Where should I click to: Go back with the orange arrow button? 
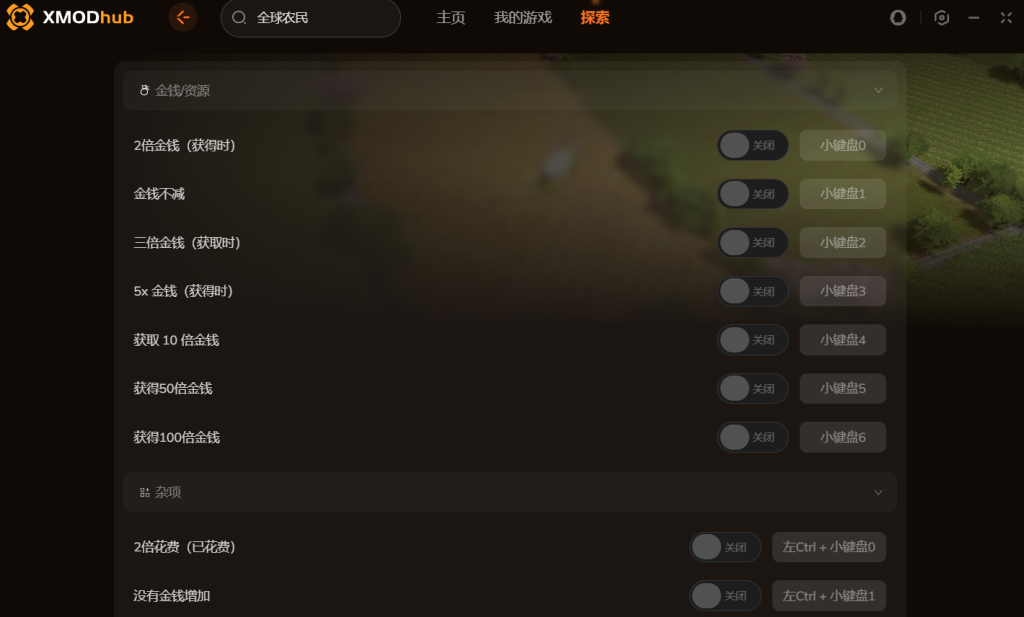click(x=183, y=17)
